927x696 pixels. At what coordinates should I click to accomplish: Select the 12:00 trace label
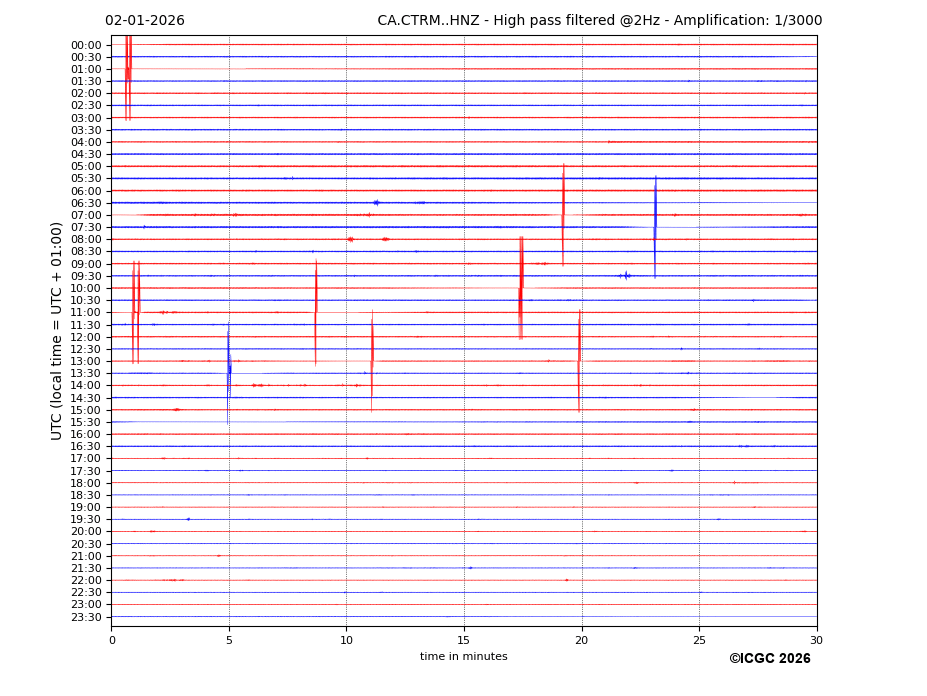coord(85,337)
